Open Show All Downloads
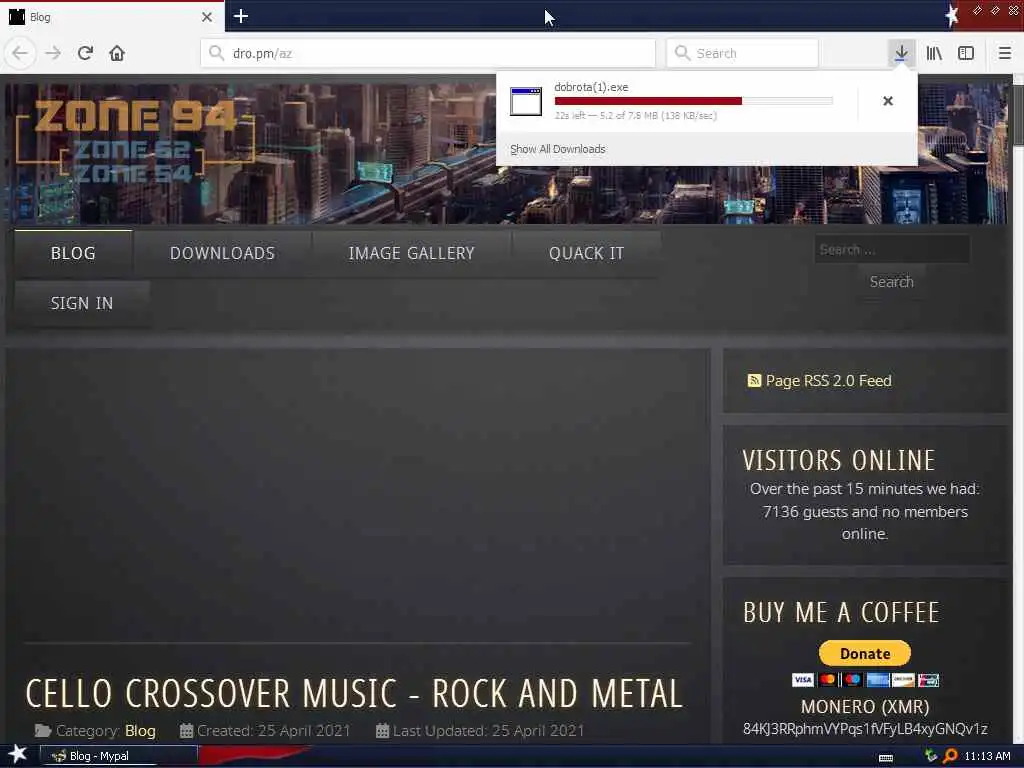1024x768 pixels. (x=558, y=149)
